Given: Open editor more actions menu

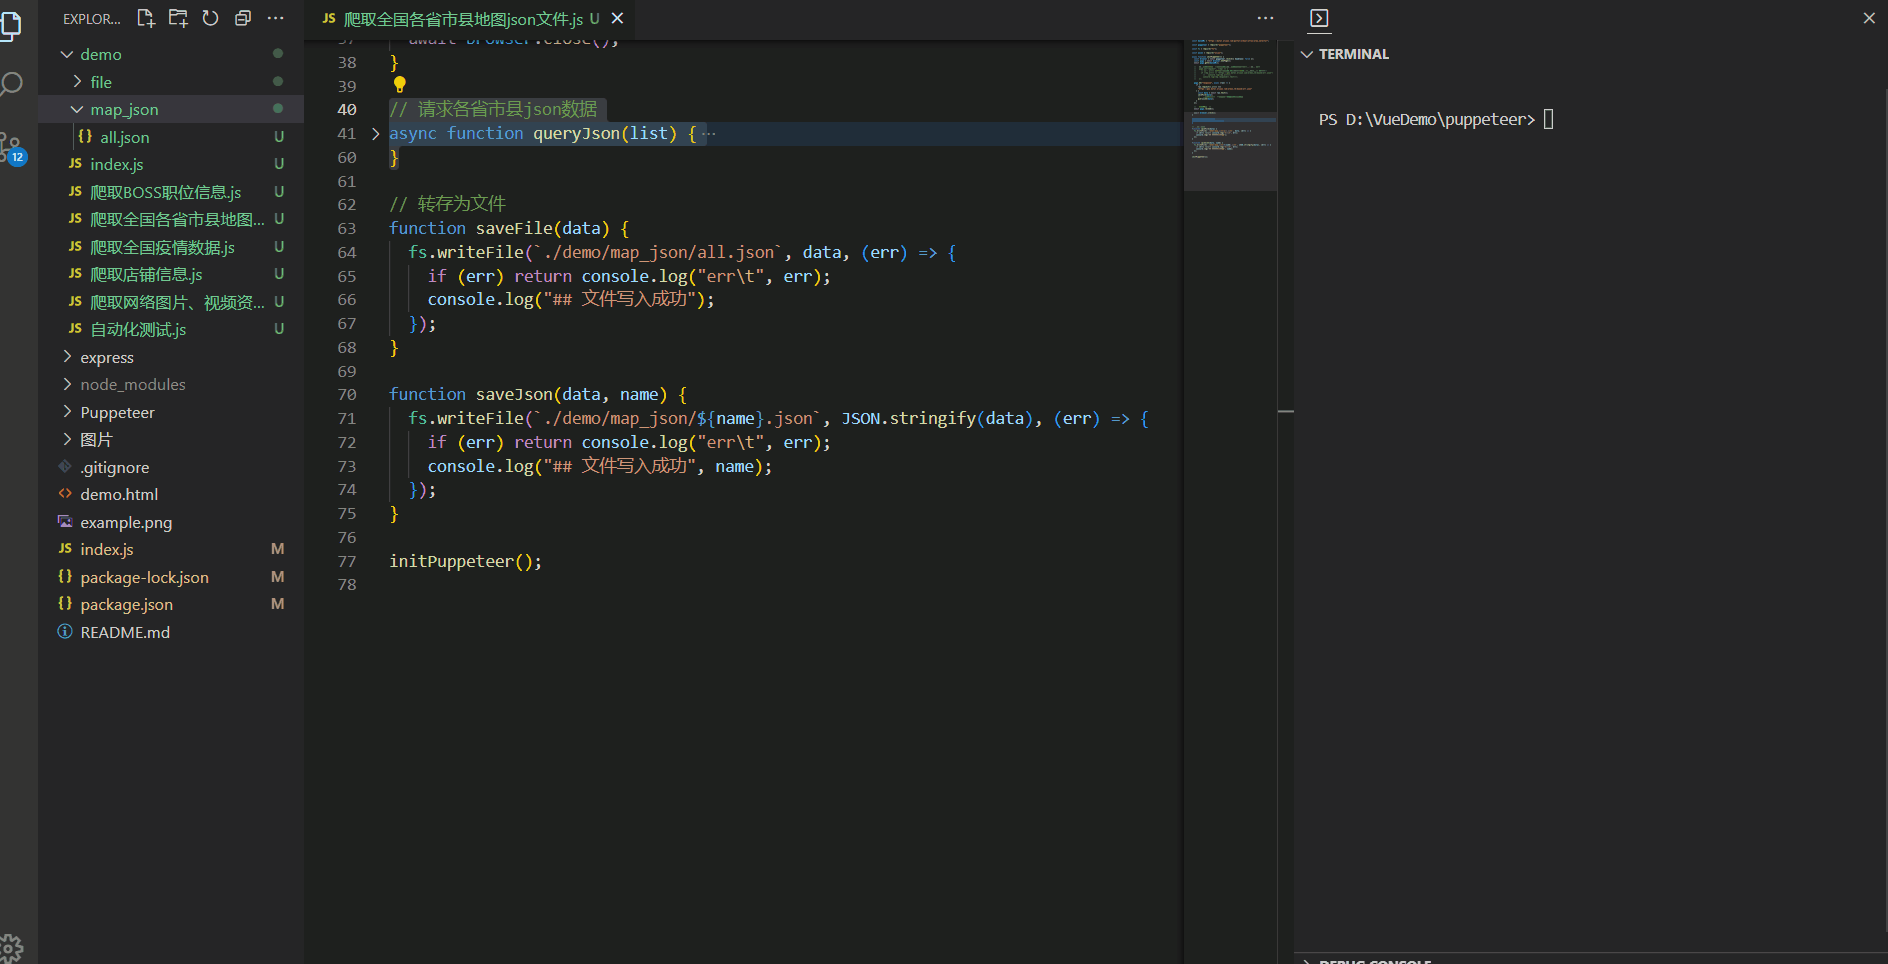Looking at the screenshot, I should (x=1265, y=18).
